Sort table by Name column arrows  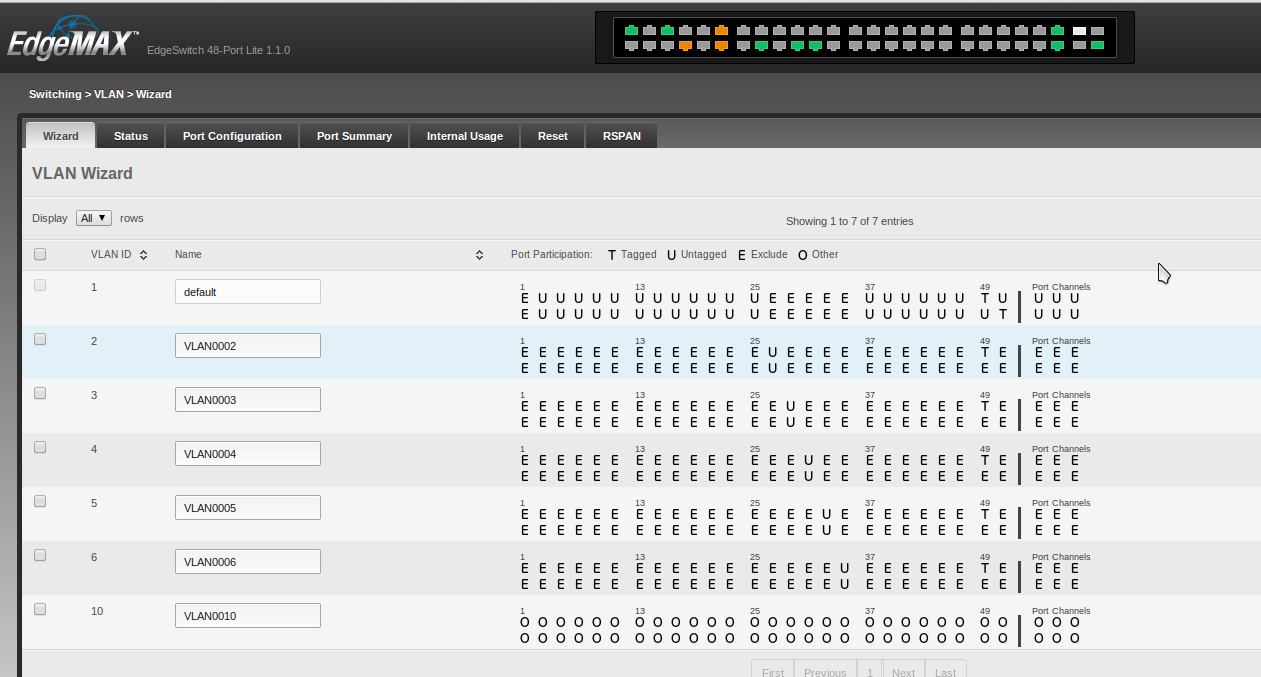(479, 255)
